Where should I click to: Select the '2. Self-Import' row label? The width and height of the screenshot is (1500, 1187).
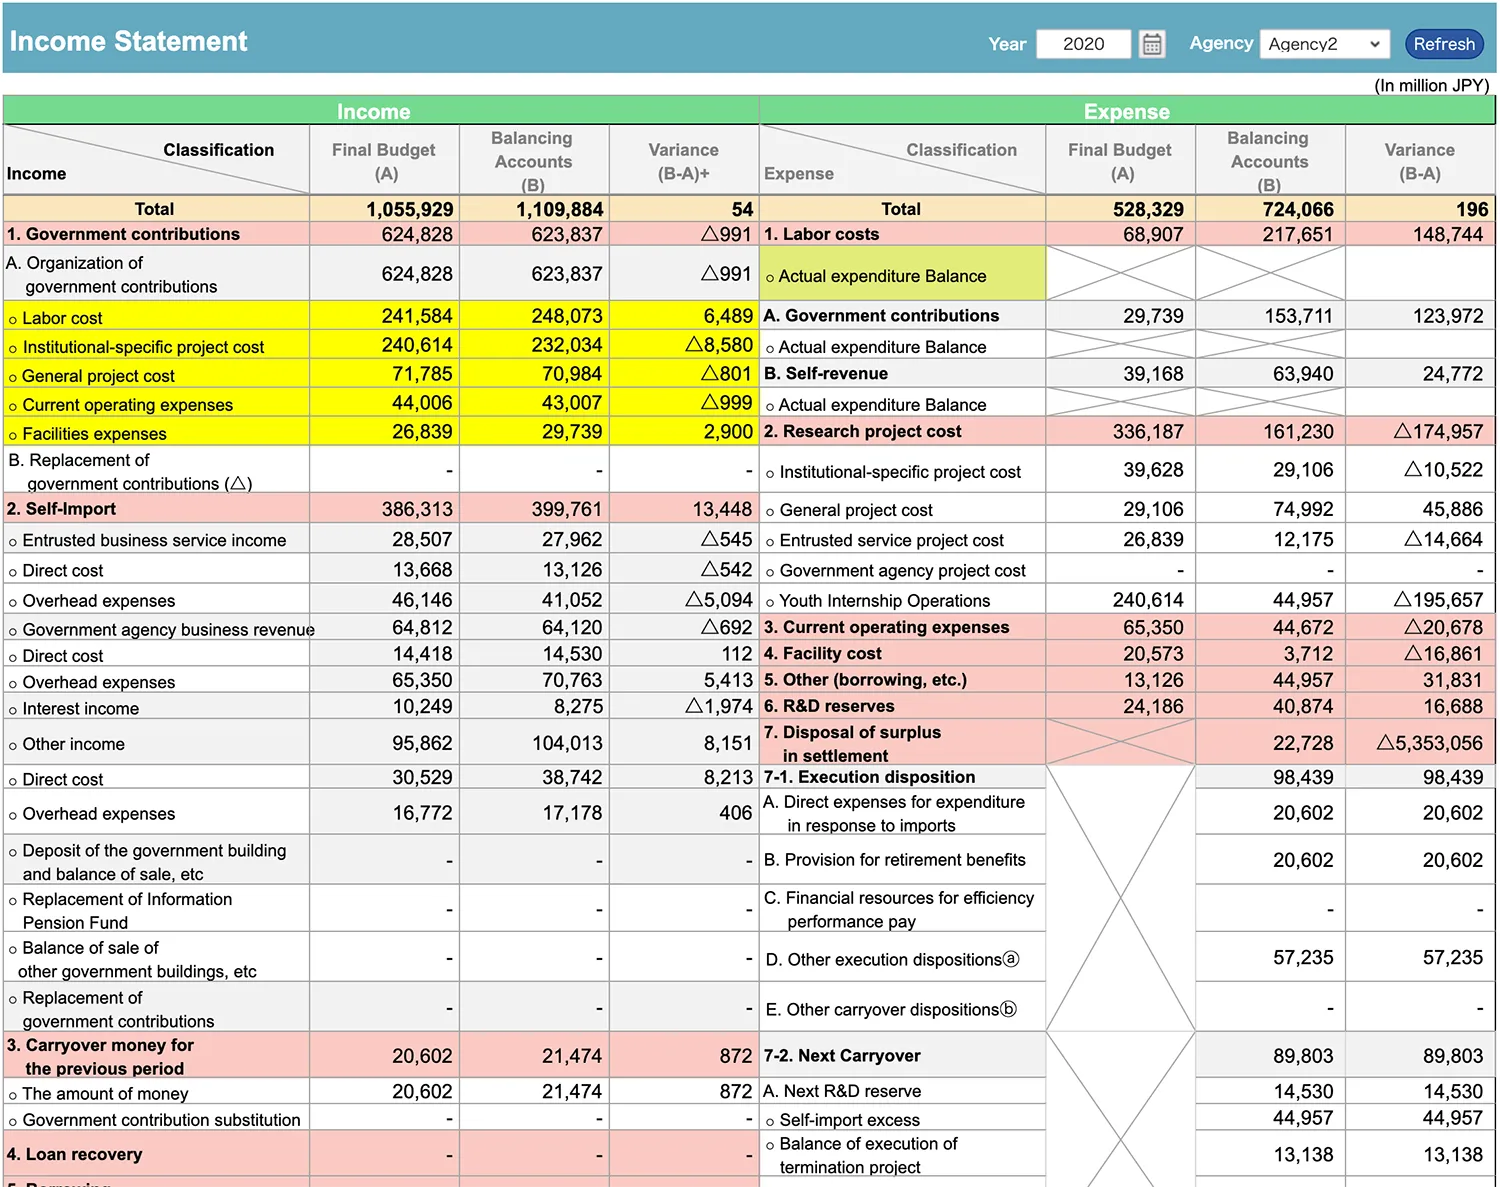click(61, 509)
